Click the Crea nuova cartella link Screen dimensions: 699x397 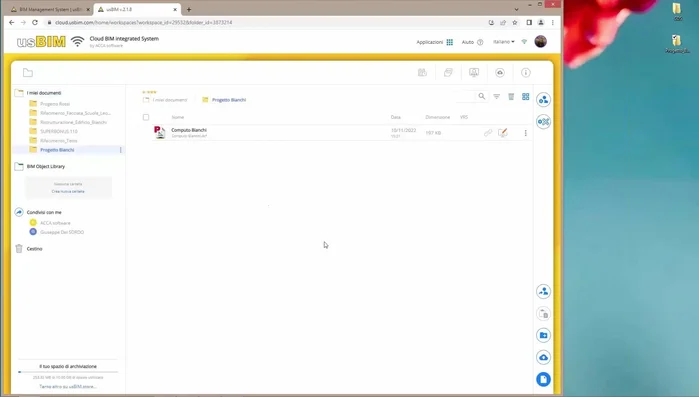pyautogui.click(x=68, y=192)
